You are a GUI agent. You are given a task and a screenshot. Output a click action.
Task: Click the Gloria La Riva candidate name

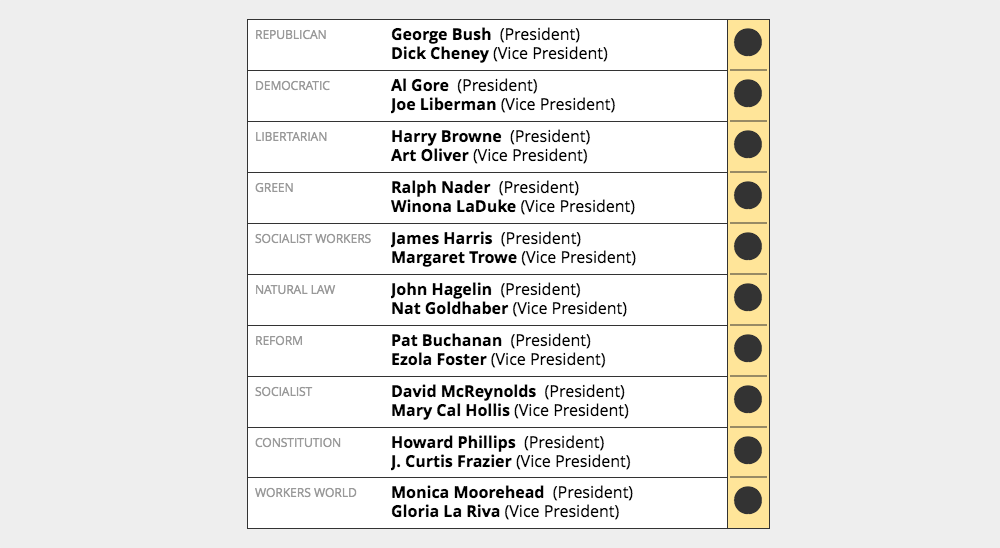[445, 512]
